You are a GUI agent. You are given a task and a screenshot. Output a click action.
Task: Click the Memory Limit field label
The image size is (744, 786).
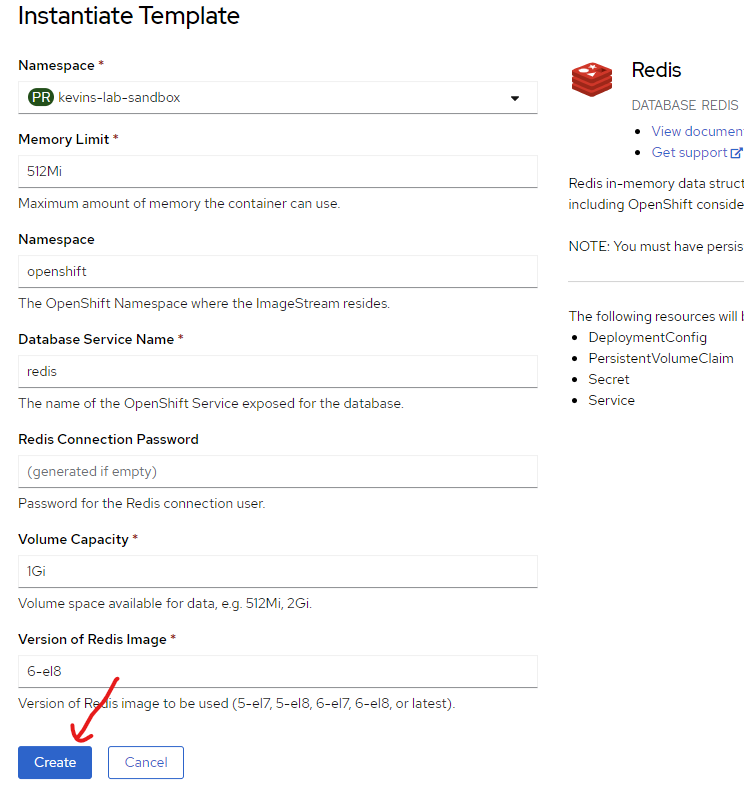(64, 139)
